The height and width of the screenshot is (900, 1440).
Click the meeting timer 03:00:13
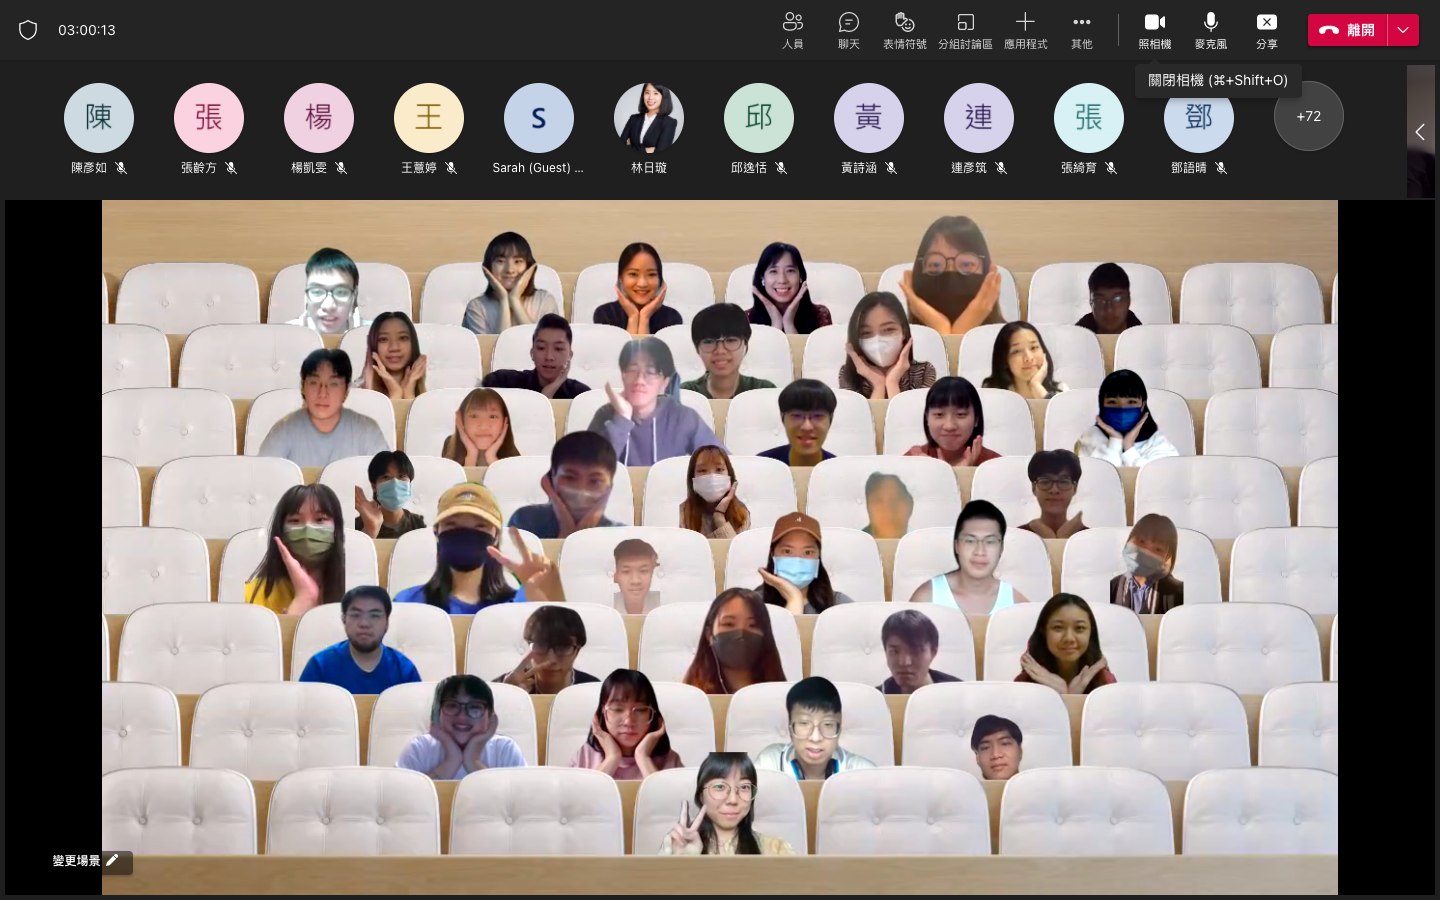pyautogui.click(x=87, y=30)
